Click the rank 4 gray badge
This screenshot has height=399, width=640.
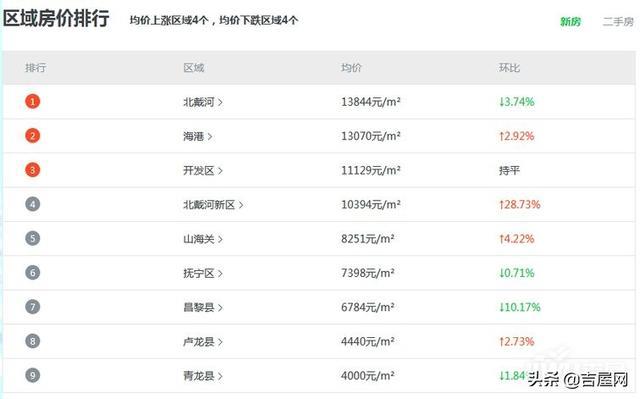(33, 204)
